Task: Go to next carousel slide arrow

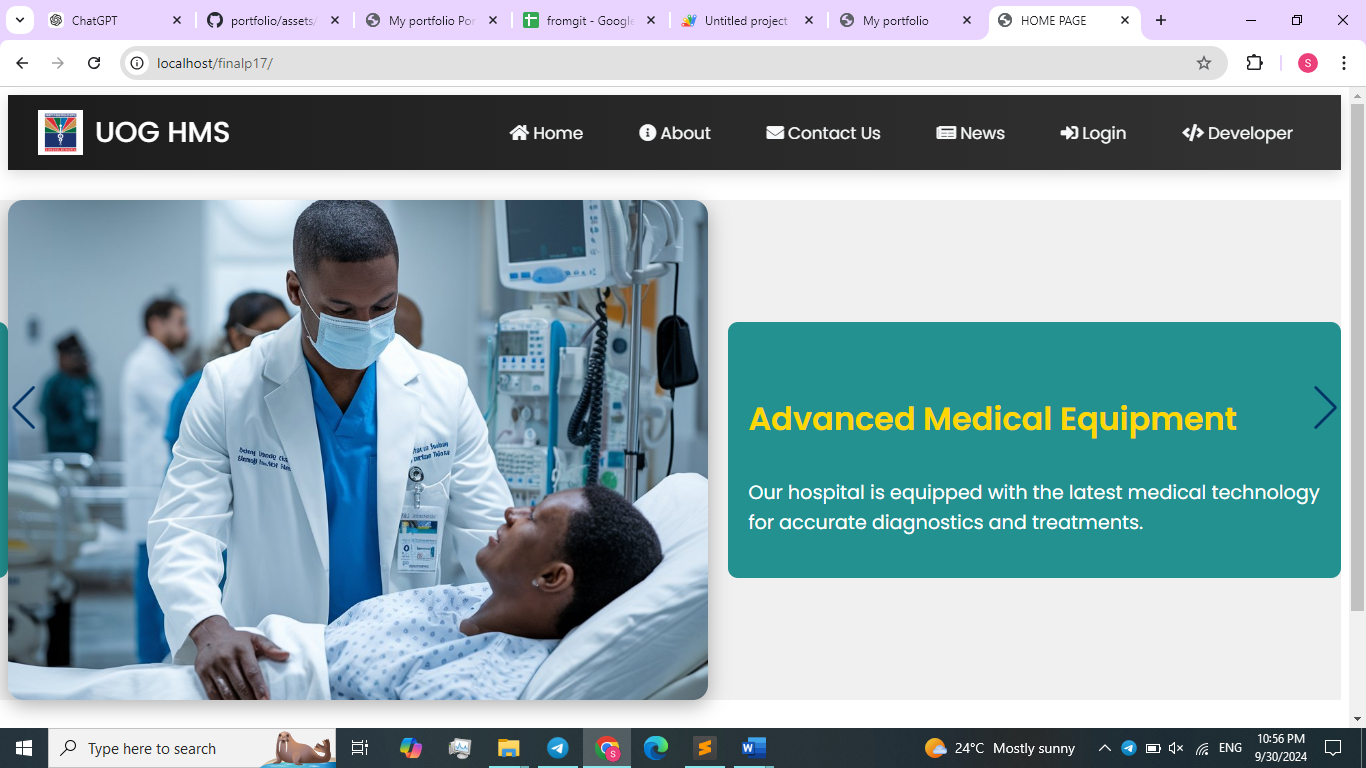Action: (x=1324, y=408)
